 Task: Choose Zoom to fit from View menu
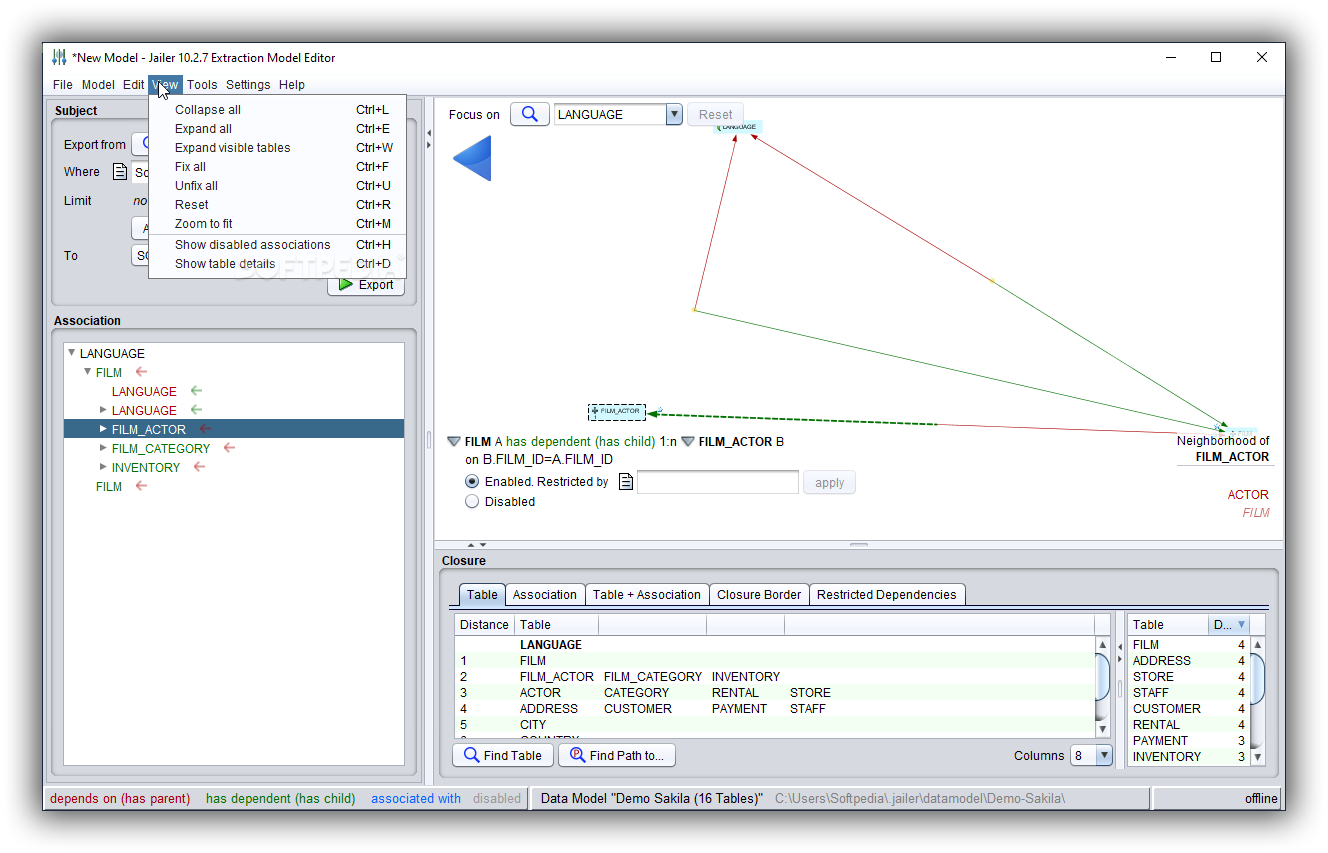point(277,224)
